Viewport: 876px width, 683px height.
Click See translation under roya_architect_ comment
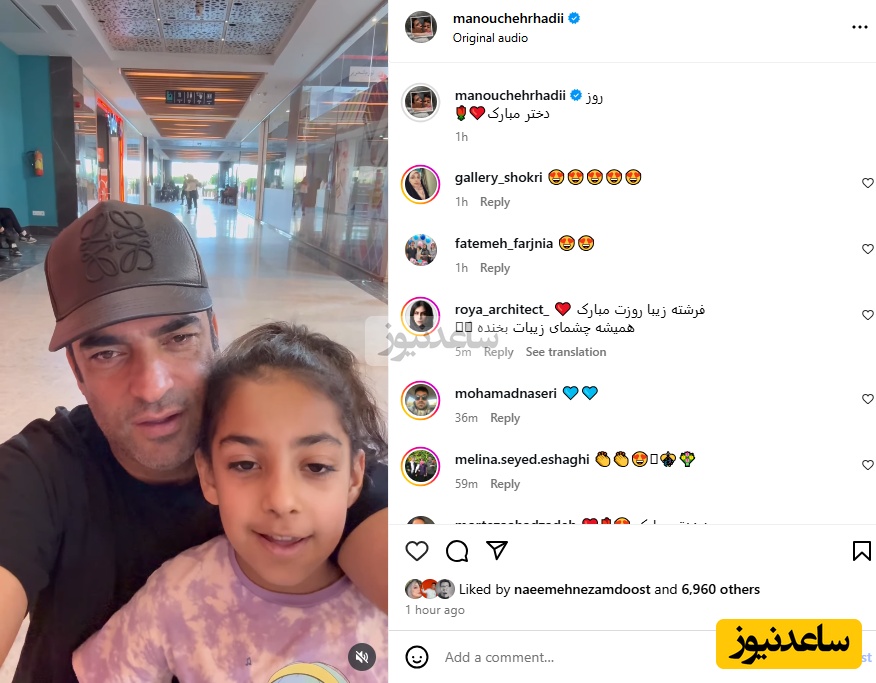click(565, 352)
